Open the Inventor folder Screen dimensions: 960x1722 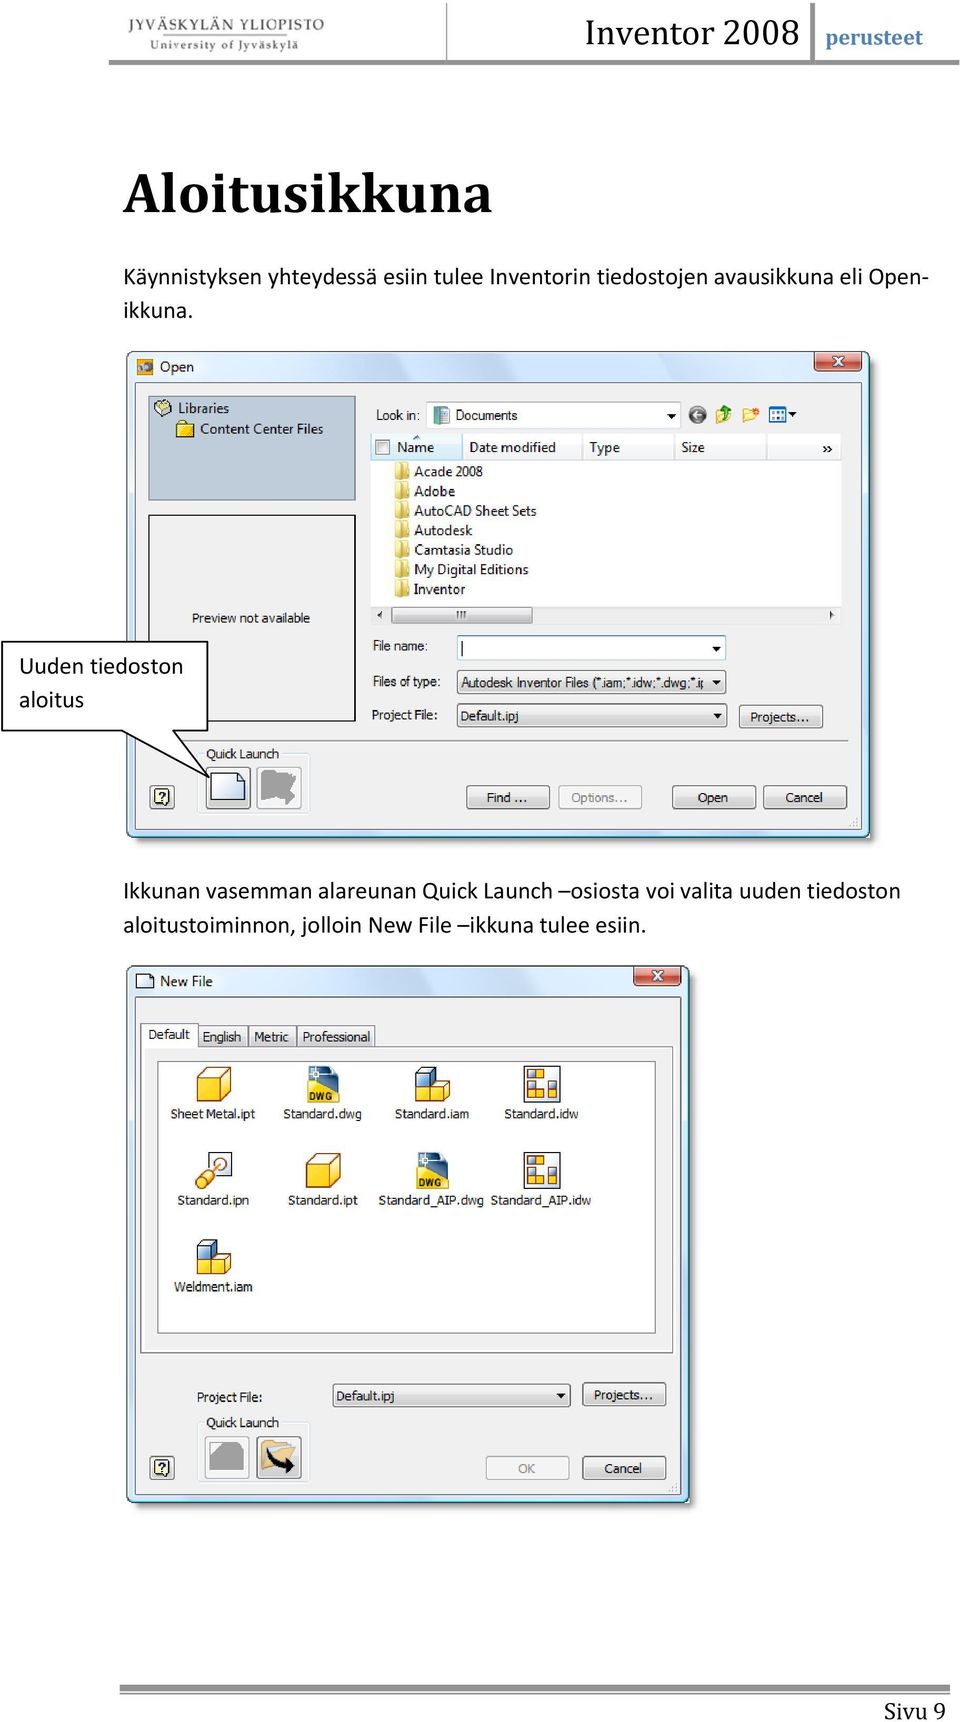[x=431, y=590]
